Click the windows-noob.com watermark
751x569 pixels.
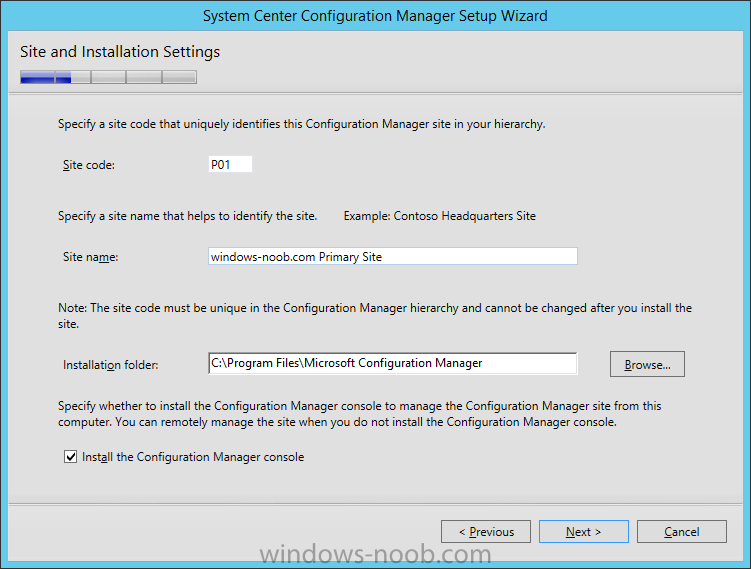click(376, 554)
